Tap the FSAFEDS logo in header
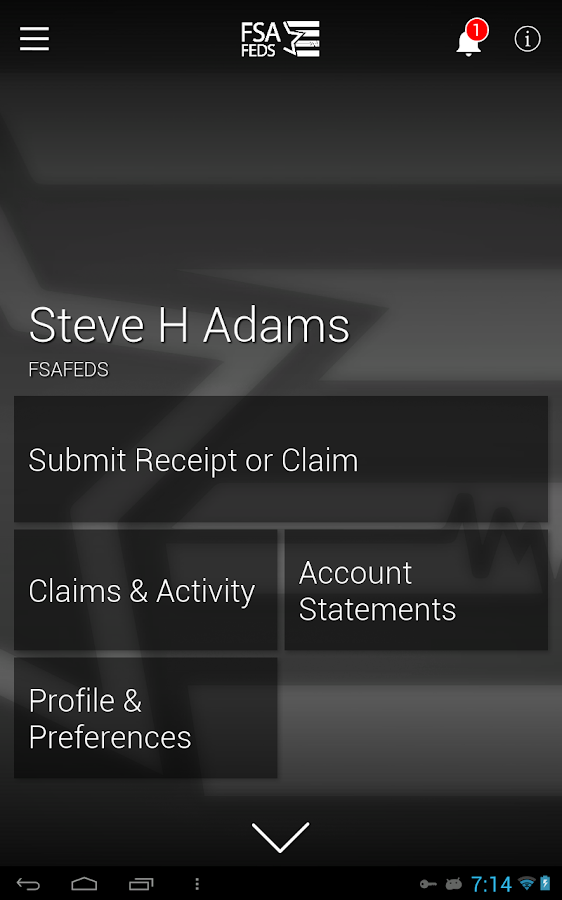 pyautogui.click(x=280, y=38)
